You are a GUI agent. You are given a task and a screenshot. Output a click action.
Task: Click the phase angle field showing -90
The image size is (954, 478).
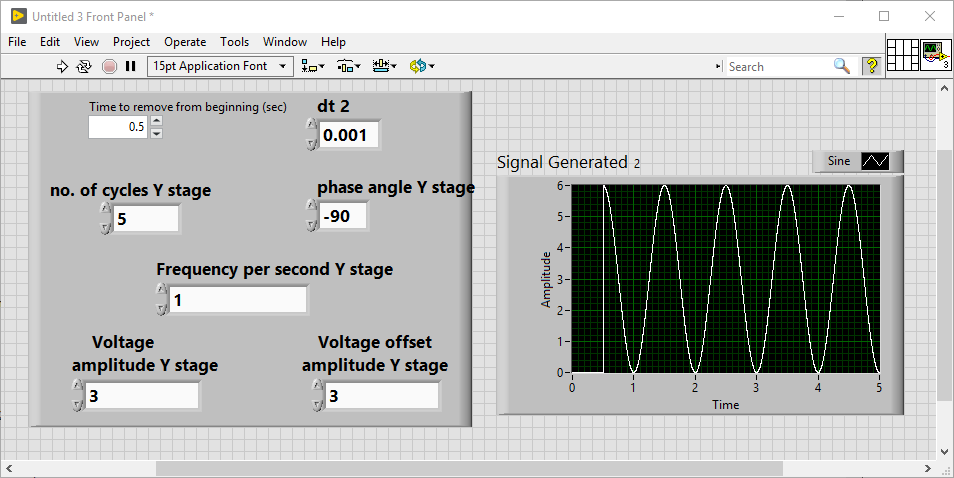point(344,216)
